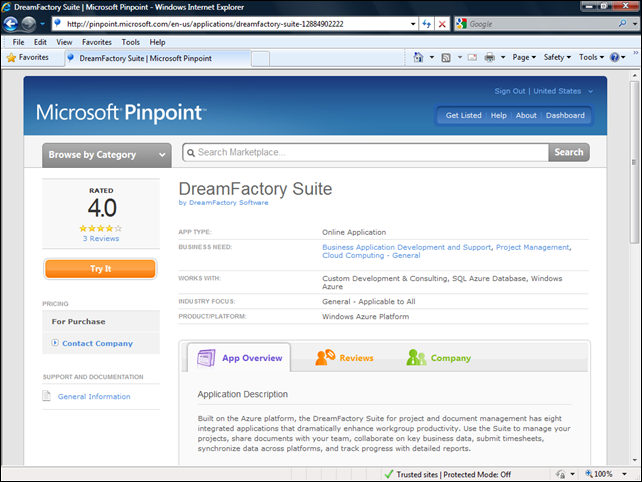Click the Help link in Pinpoint header
The image size is (642, 482).
coord(499,115)
